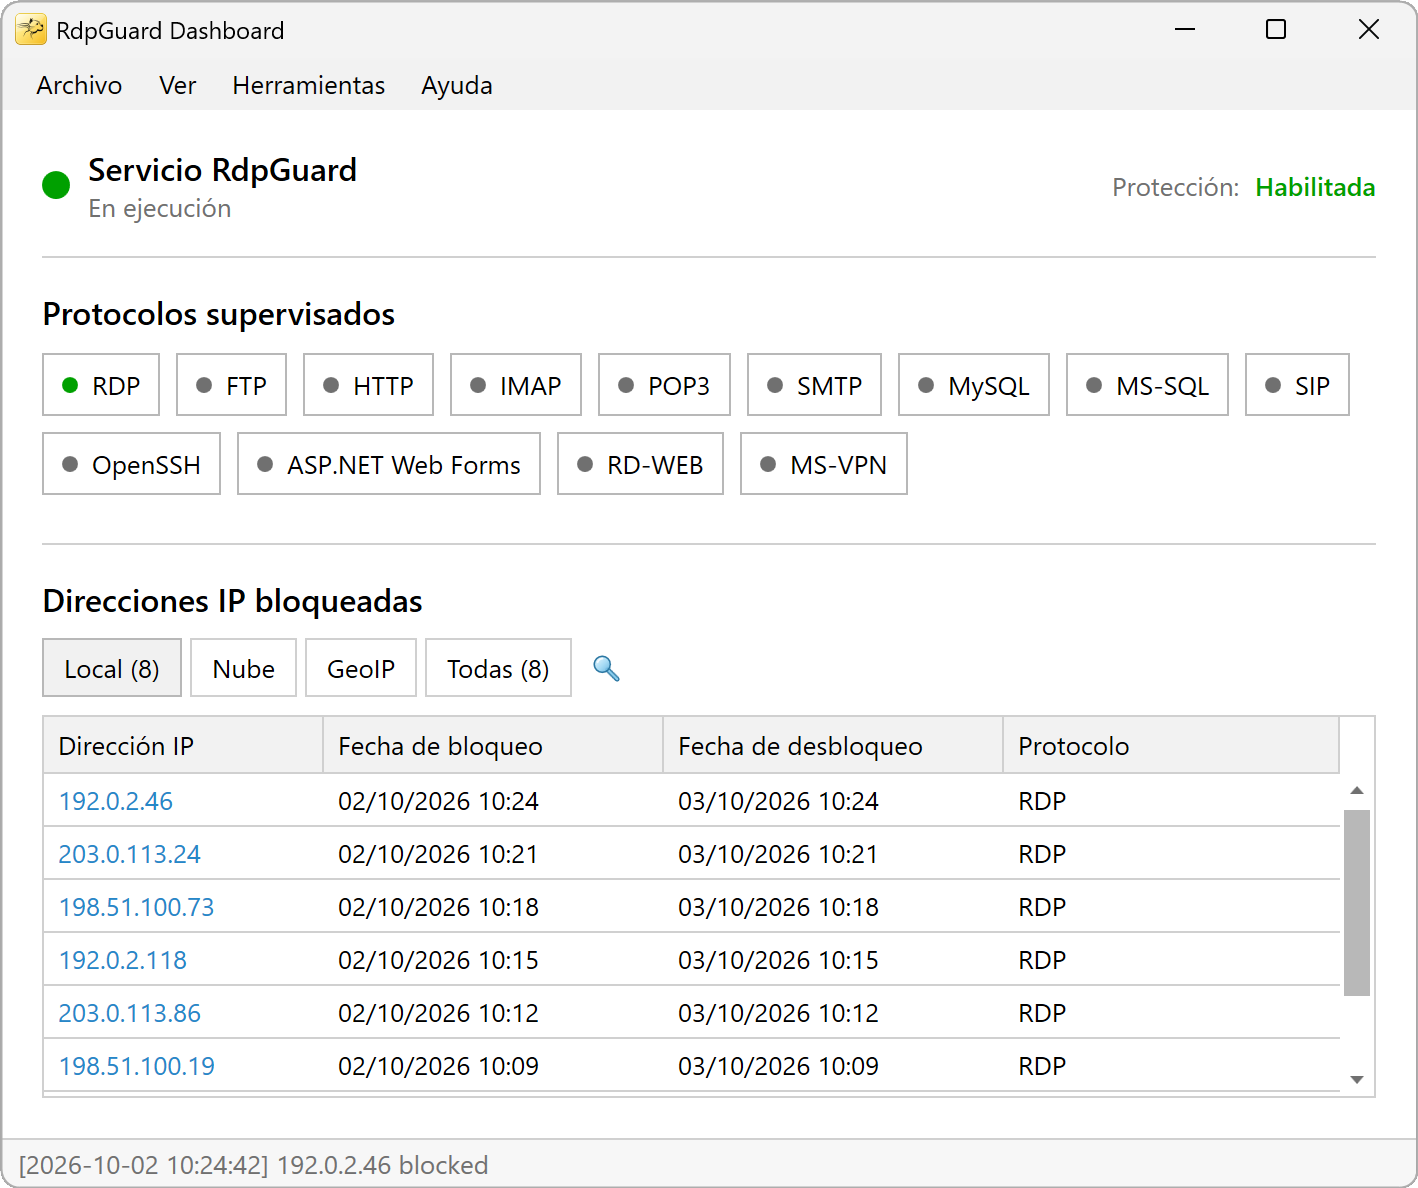Open the Herramientas menu
This screenshot has height=1188, width=1418.
309,86
